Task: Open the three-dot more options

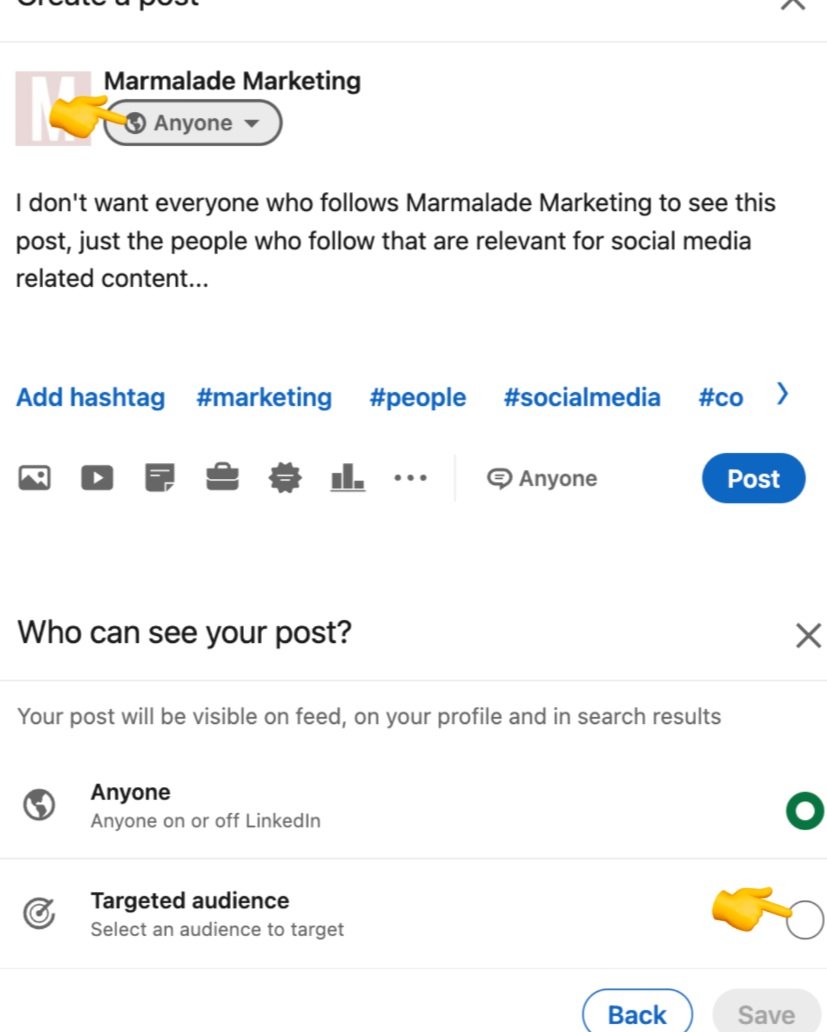Action: click(x=410, y=478)
